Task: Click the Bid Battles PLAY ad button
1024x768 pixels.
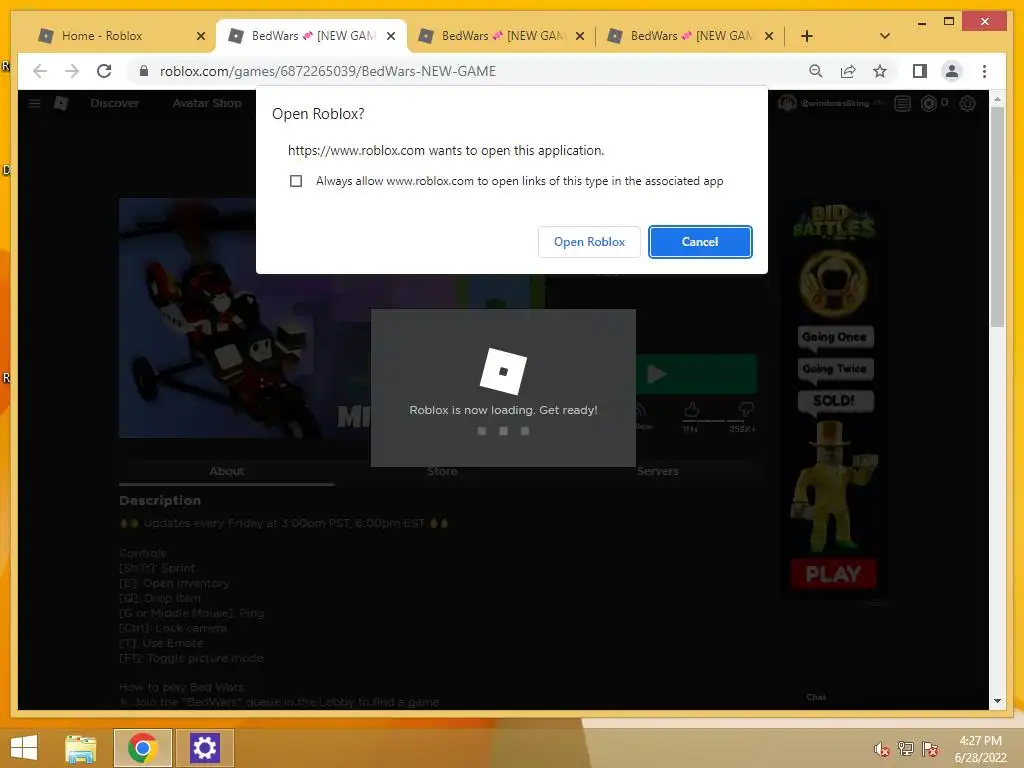Action: click(x=833, y=574)
